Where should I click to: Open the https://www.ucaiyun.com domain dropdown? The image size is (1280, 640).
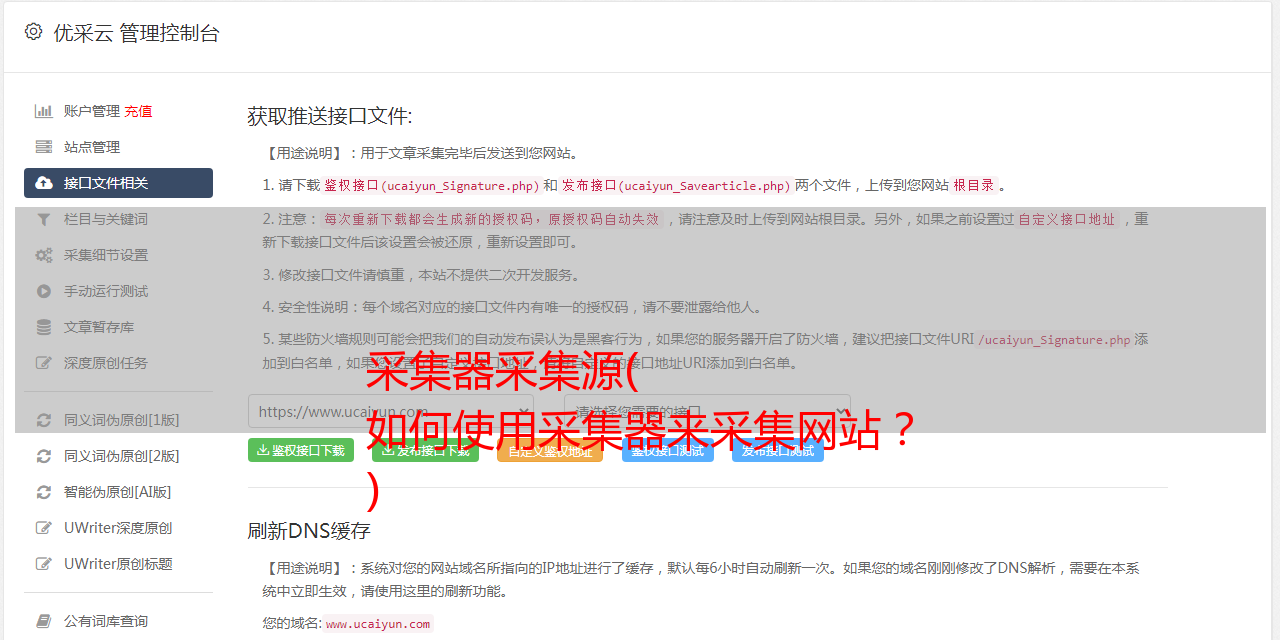click(x=391, y=411)
